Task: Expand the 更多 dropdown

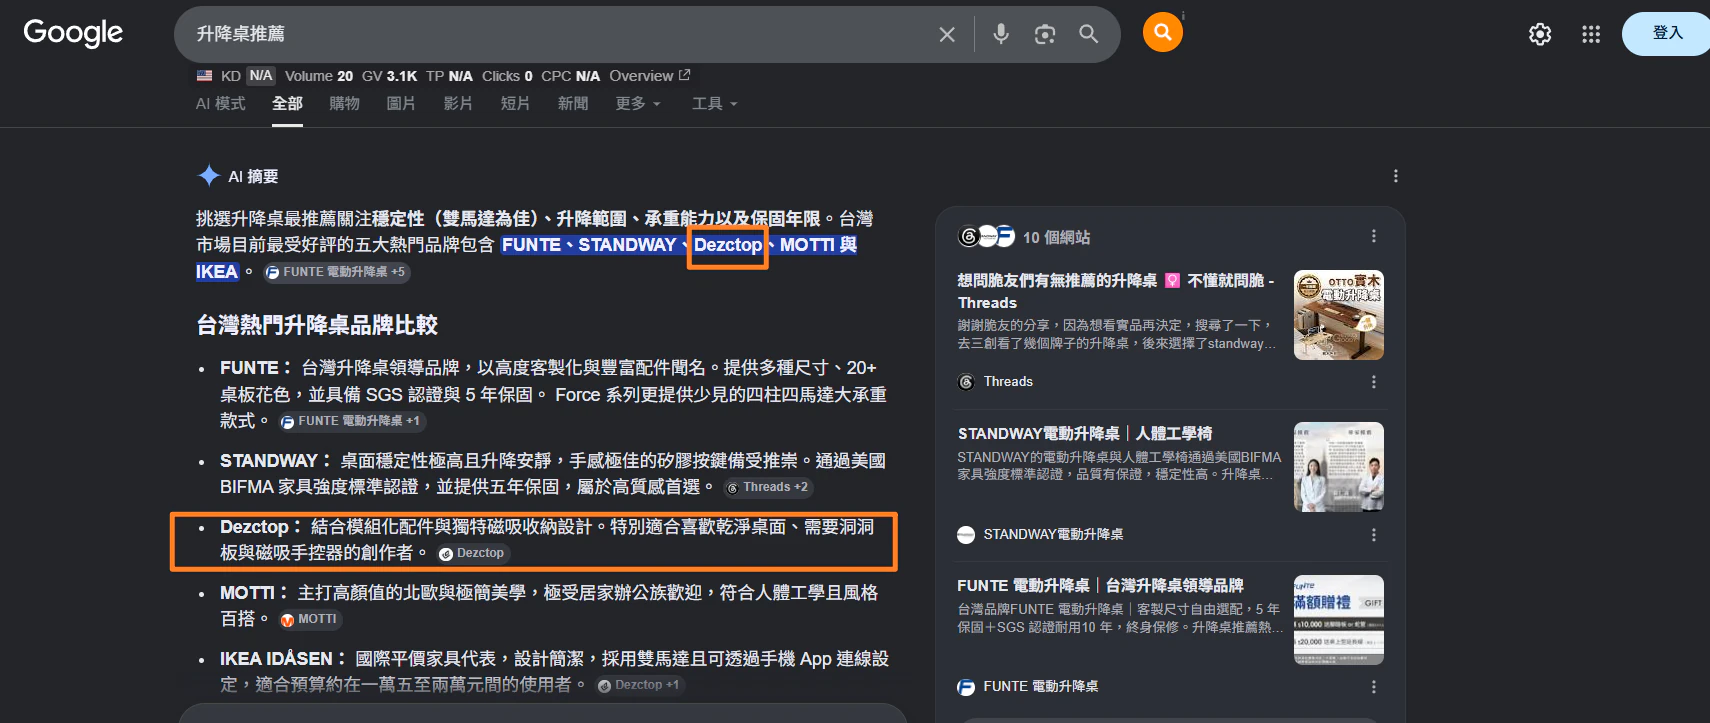Action: pyautogui.click(x=638, y=104)
